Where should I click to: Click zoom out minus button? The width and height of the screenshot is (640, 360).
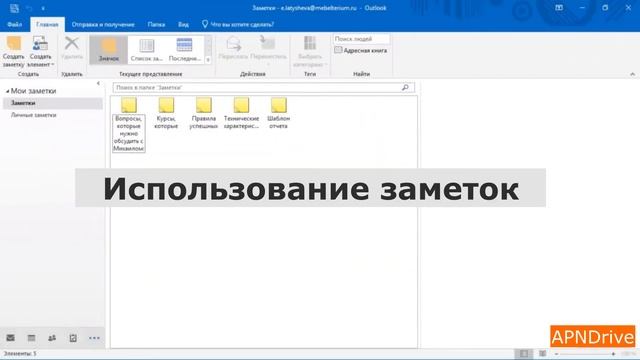pyautogui.click(x=556, y=354)
